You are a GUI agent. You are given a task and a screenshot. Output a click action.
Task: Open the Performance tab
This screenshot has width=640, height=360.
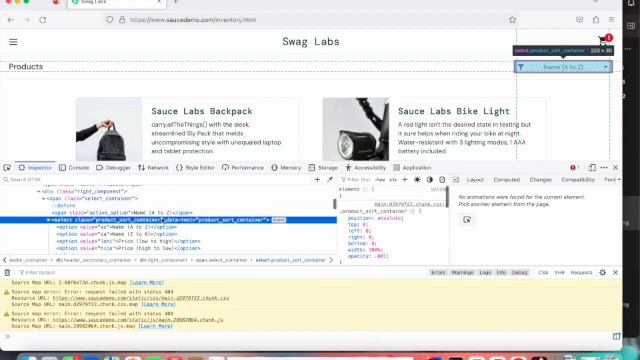coord(243,167)
